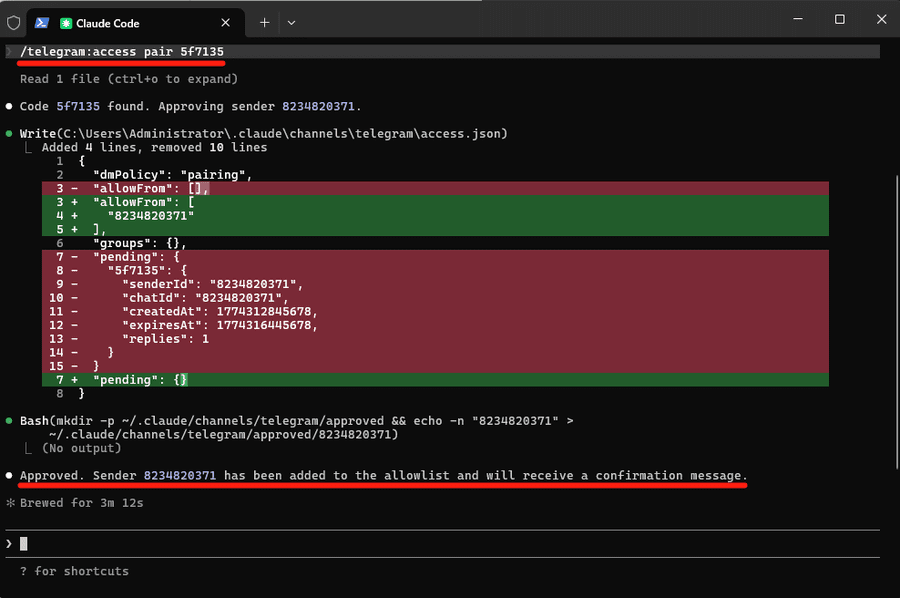Image resolution: width=900 pixels, height=598 pixels.
Task: Click the Write access.json path line
Action: (263, 134)
